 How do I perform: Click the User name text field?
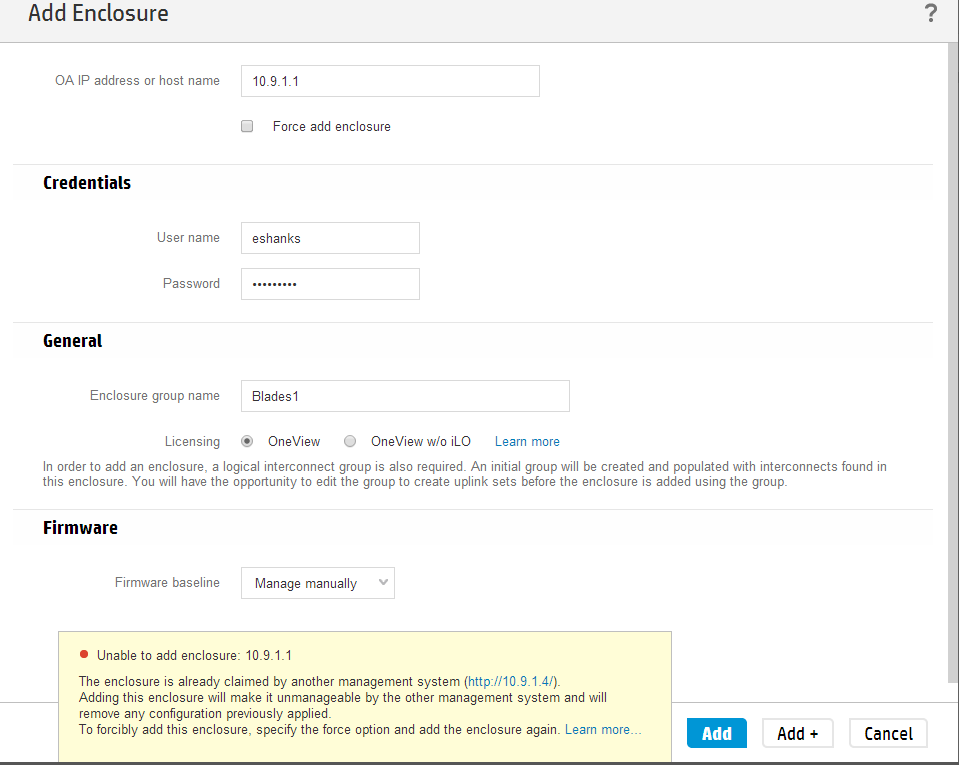tap(330, 238)
